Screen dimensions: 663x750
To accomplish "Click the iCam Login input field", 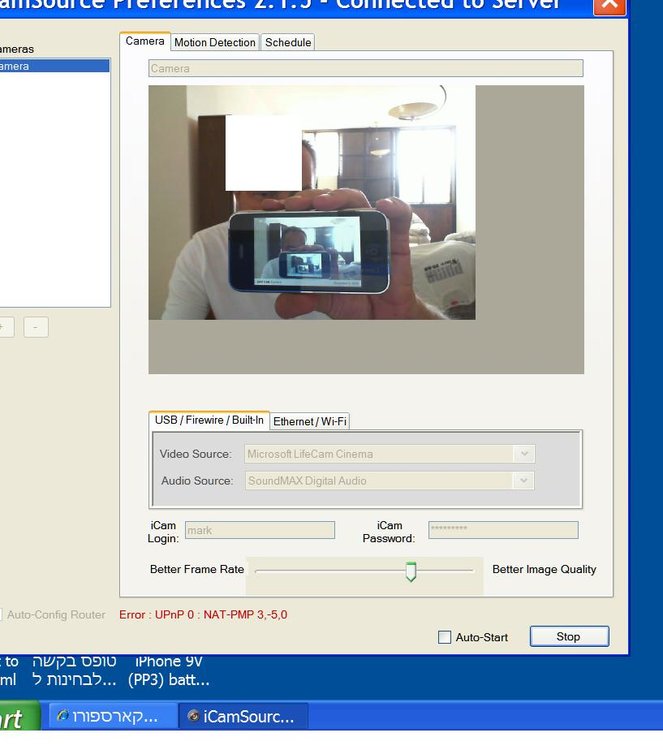I will point(260,530).
